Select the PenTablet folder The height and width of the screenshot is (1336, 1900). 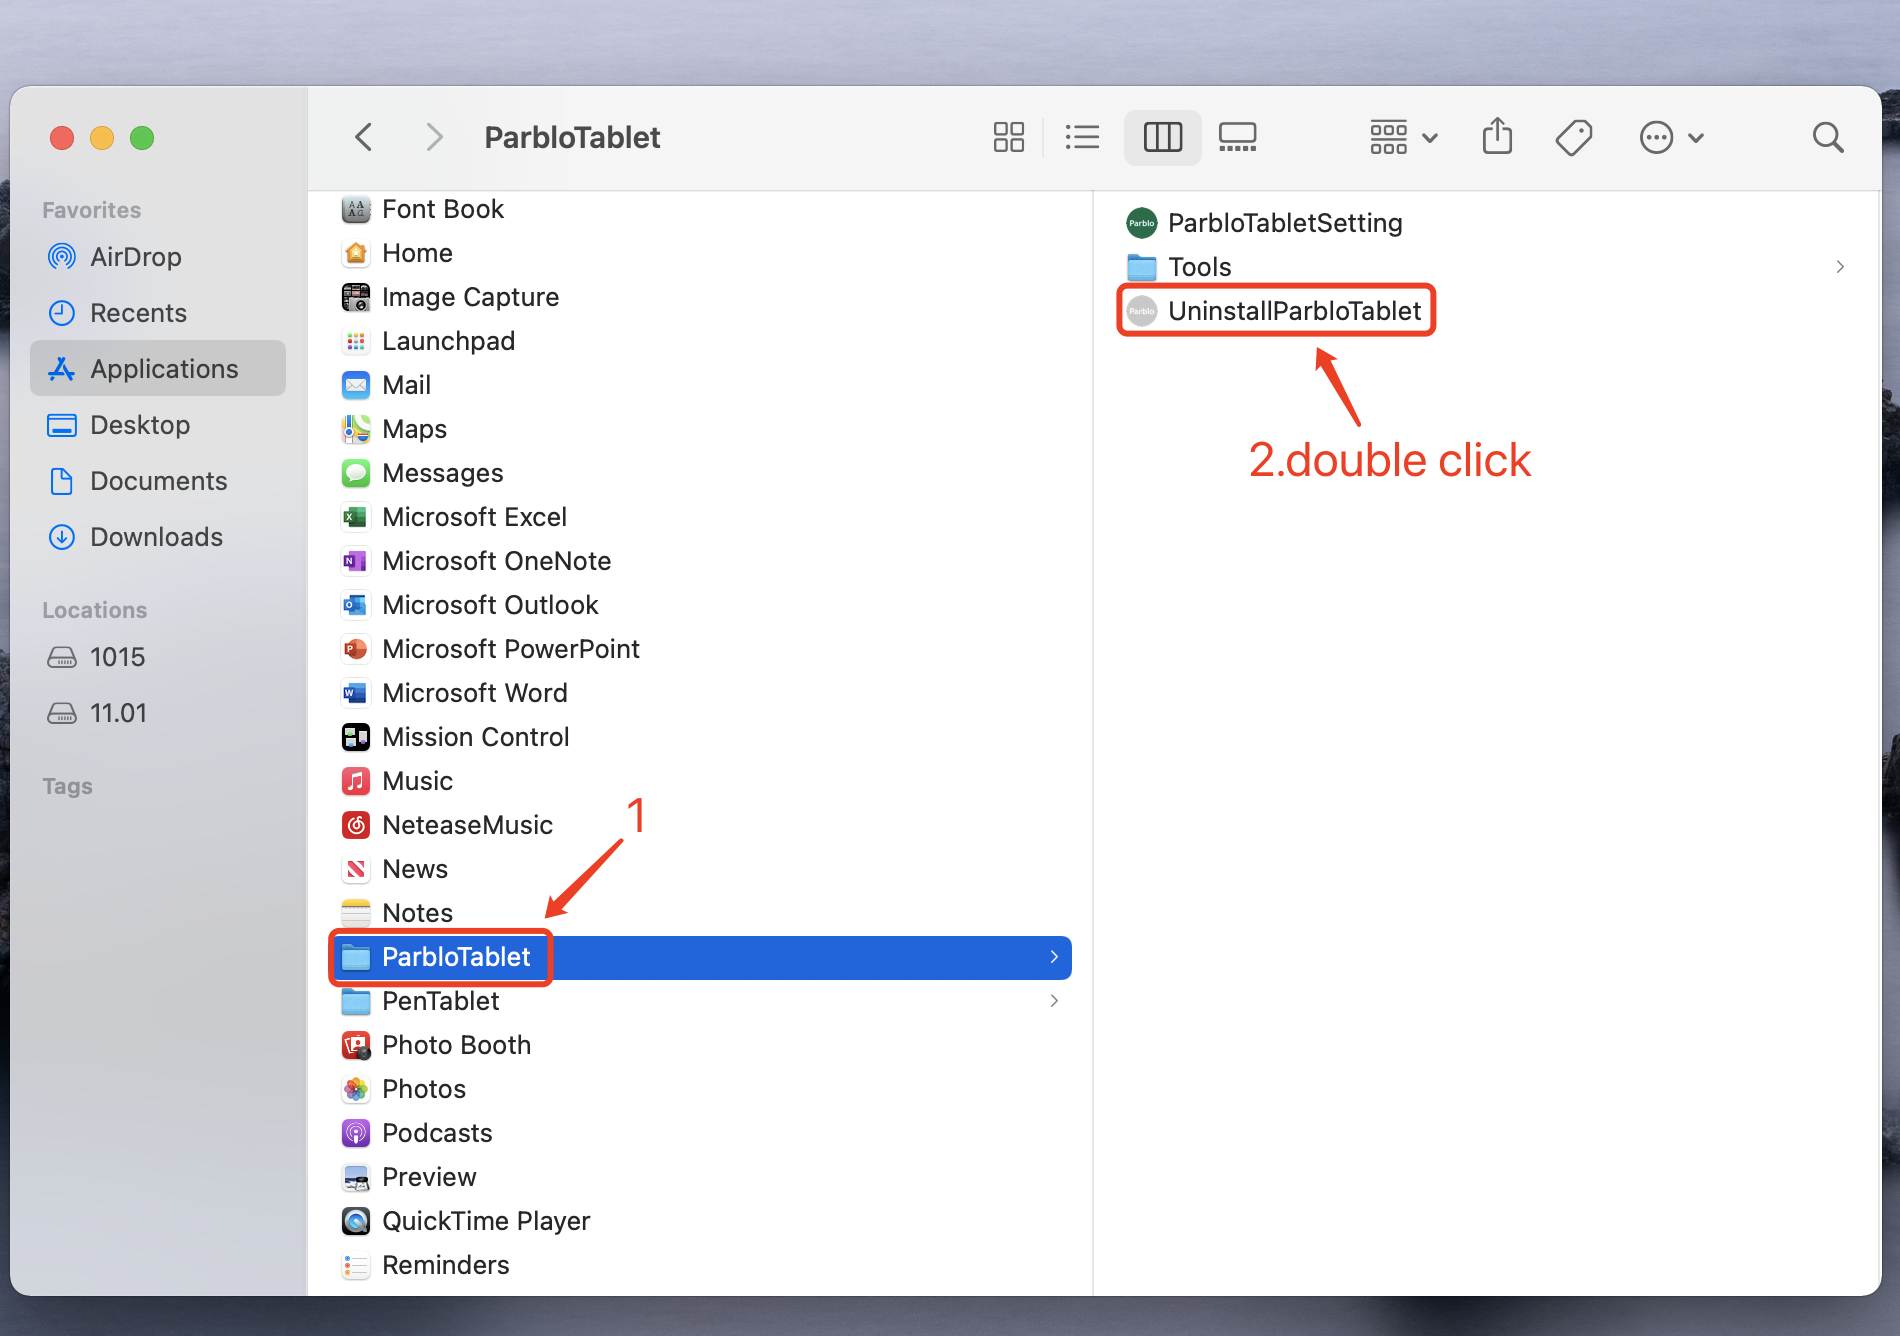[701, 1001]
